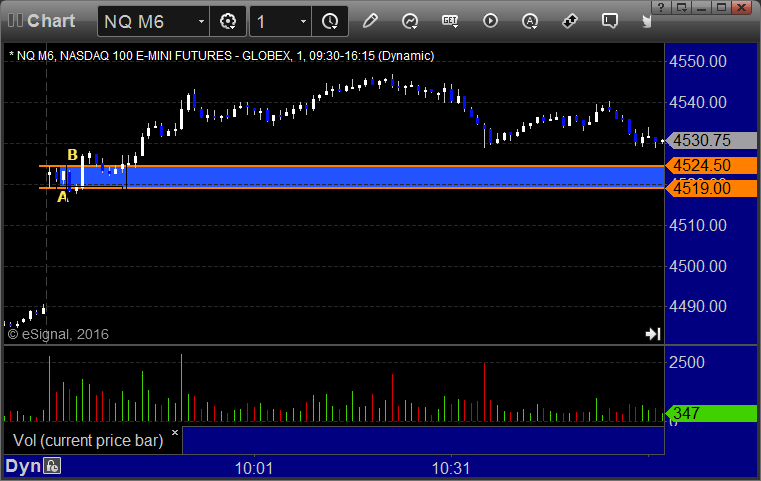The width and height of the screenshot is (761, 481).
Task: Open the symbol settings gear menu
Action: (228, 21)
